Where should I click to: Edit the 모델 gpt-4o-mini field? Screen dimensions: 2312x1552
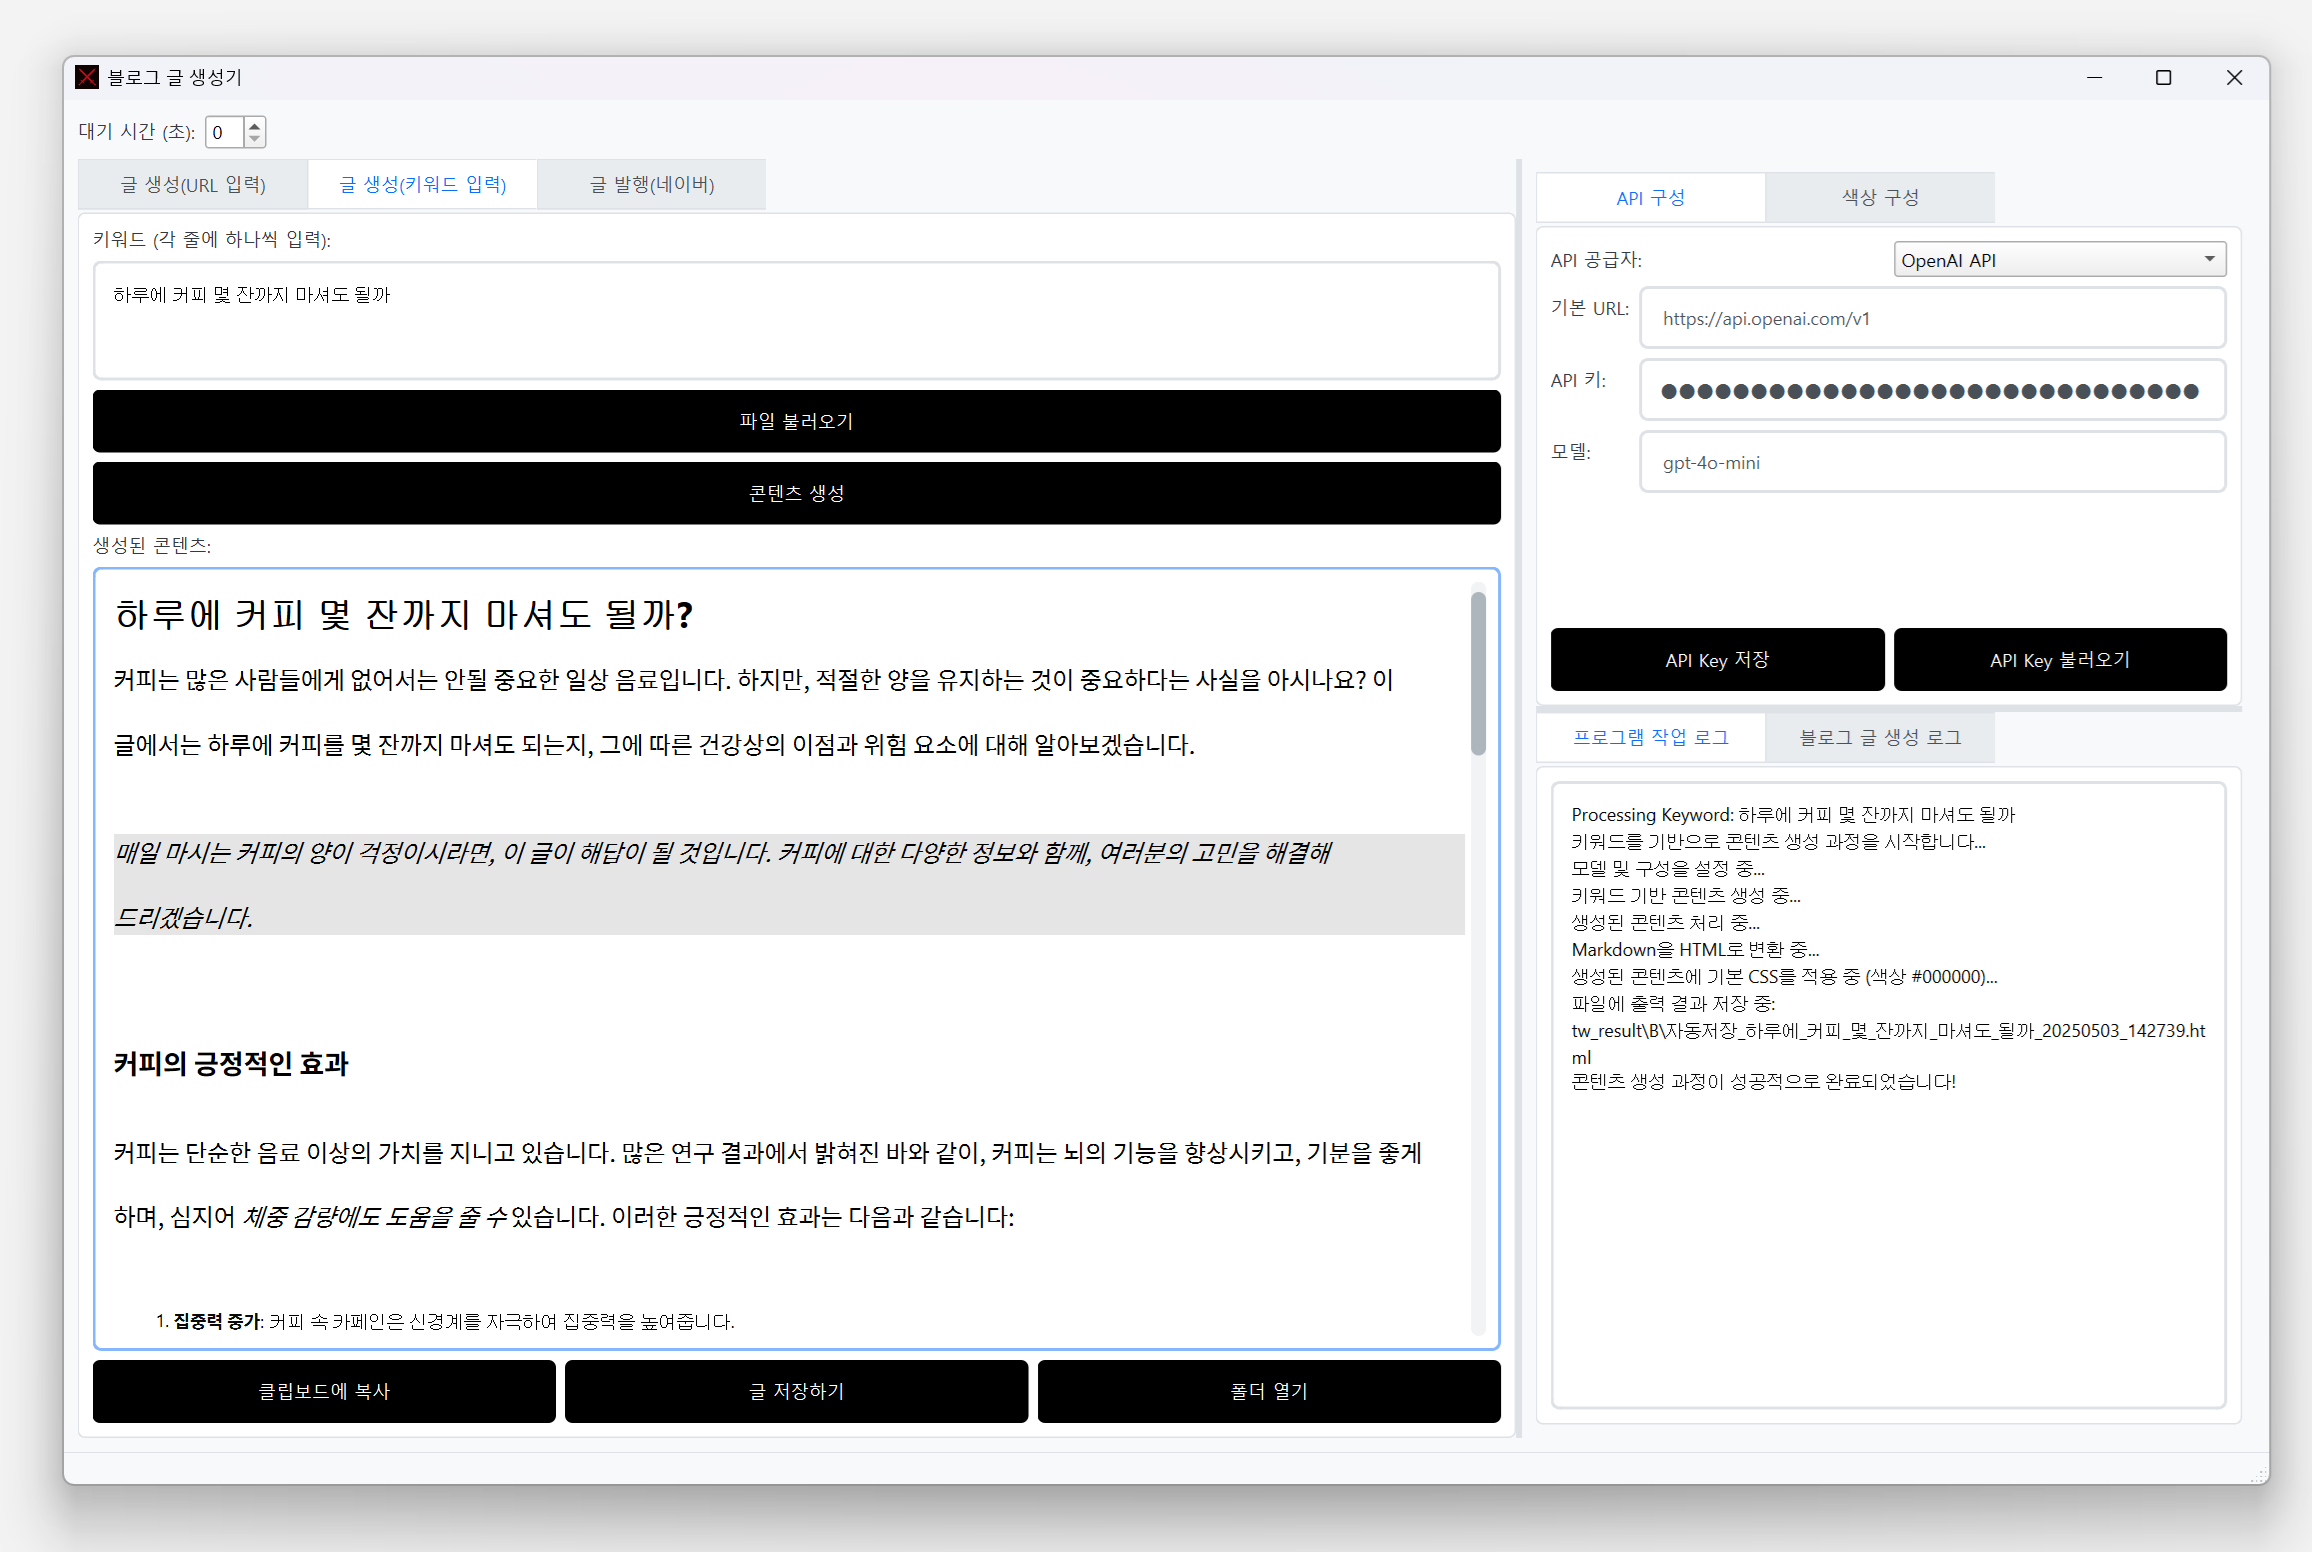point(1932,462)
